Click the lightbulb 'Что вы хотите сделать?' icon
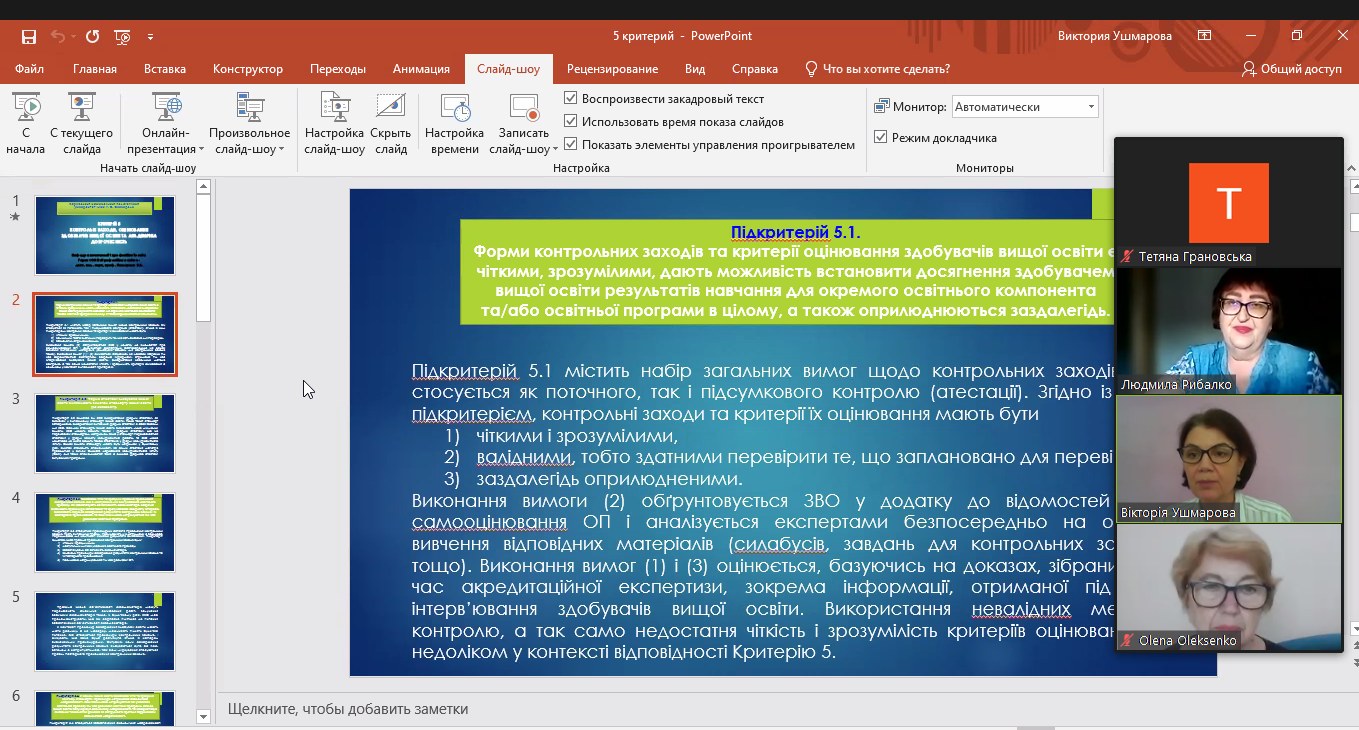1359x730 pixels. pos(811,69)
